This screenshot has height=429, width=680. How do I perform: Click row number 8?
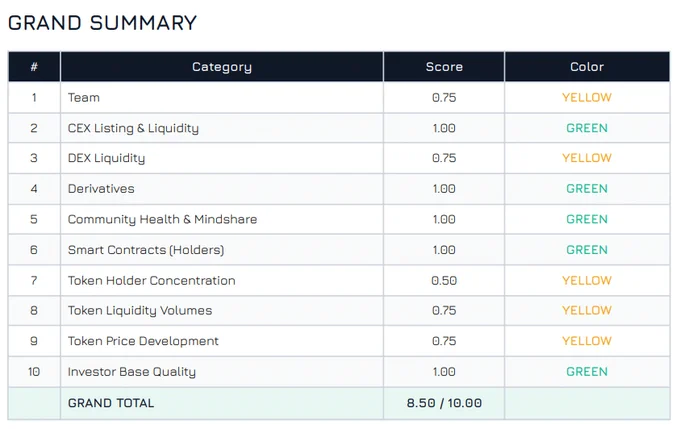pyautogui.click(x=34, y=311)
